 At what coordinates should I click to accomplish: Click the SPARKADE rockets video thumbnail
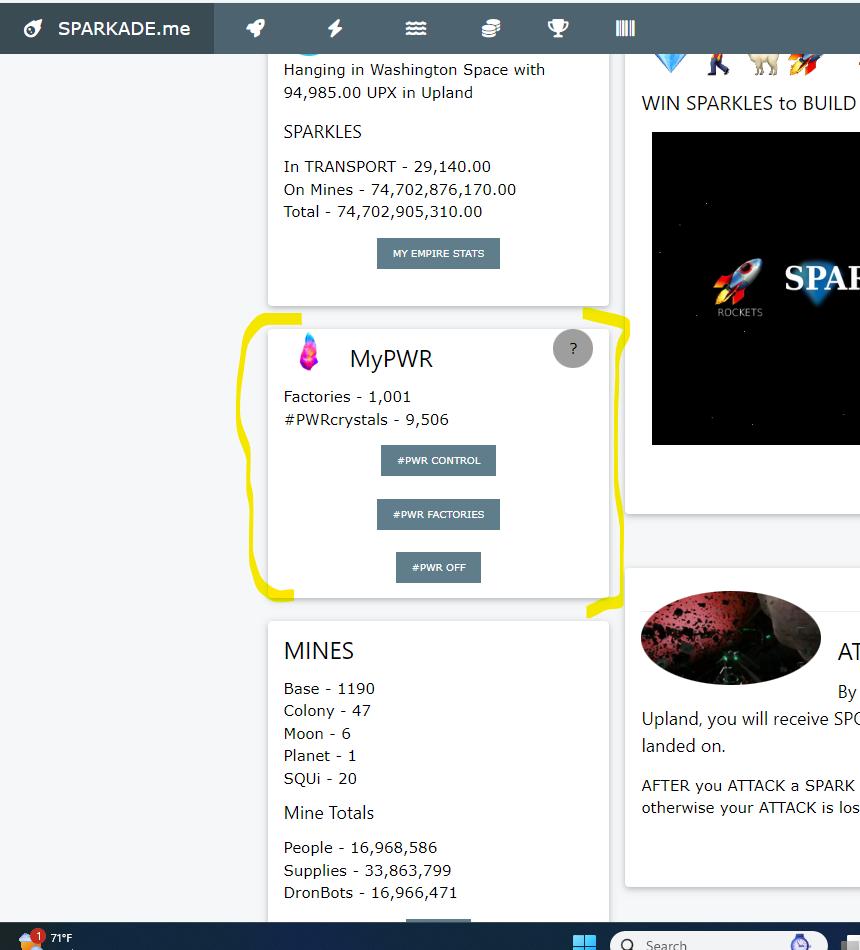coord(755,288)
